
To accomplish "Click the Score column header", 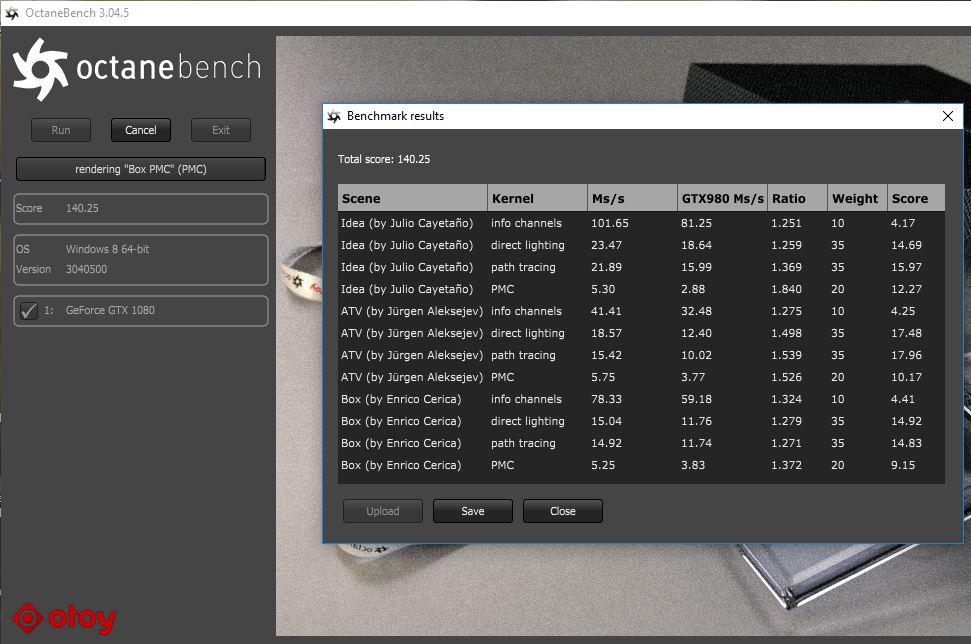I will tap(917, 198).
